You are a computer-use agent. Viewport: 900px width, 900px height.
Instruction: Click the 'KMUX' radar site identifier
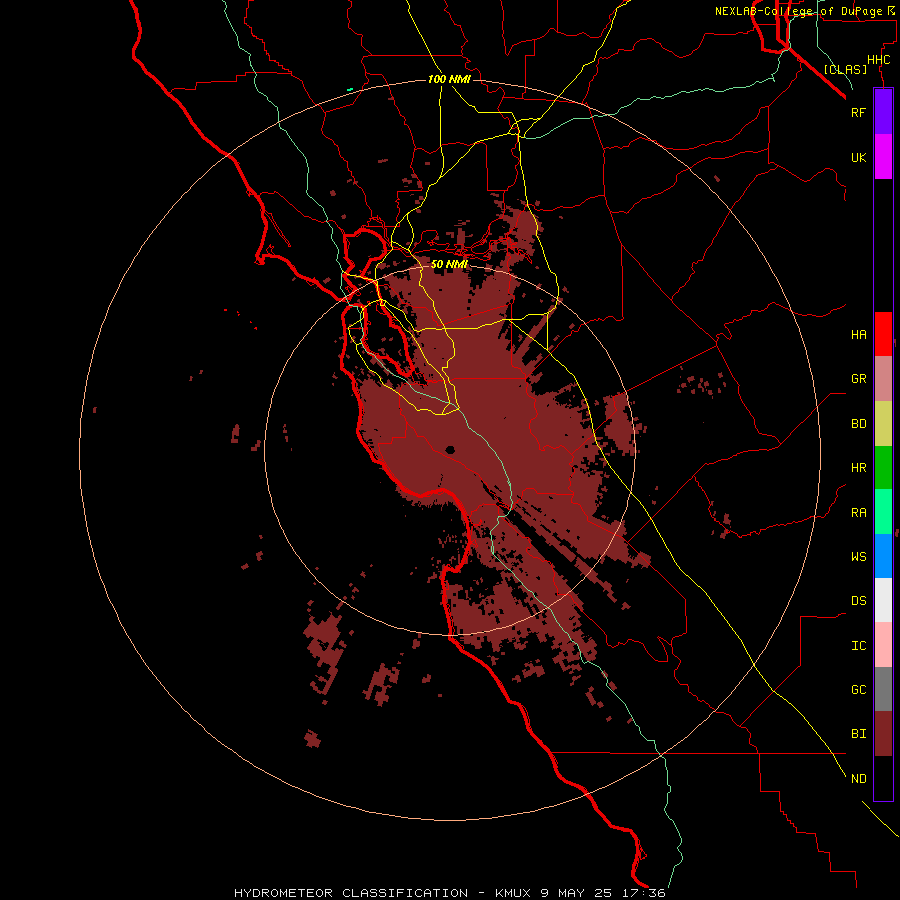(515, 893)
